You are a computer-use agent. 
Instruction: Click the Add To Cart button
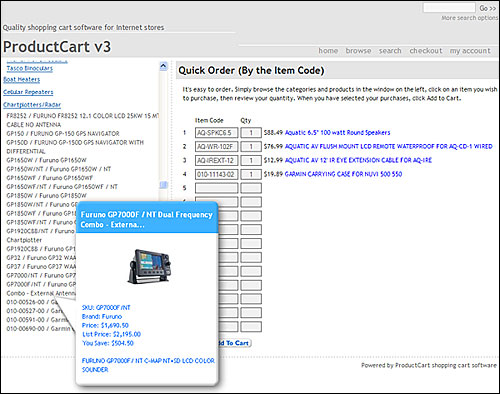[235, 343]
